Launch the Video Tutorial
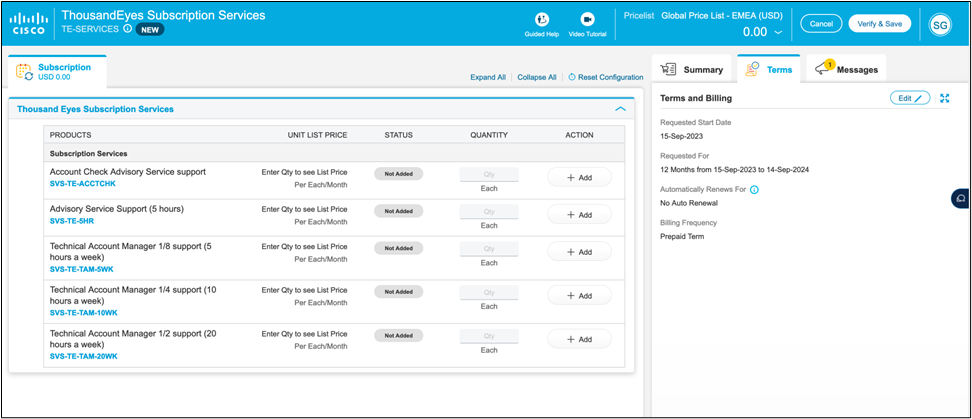 point(587,25)
